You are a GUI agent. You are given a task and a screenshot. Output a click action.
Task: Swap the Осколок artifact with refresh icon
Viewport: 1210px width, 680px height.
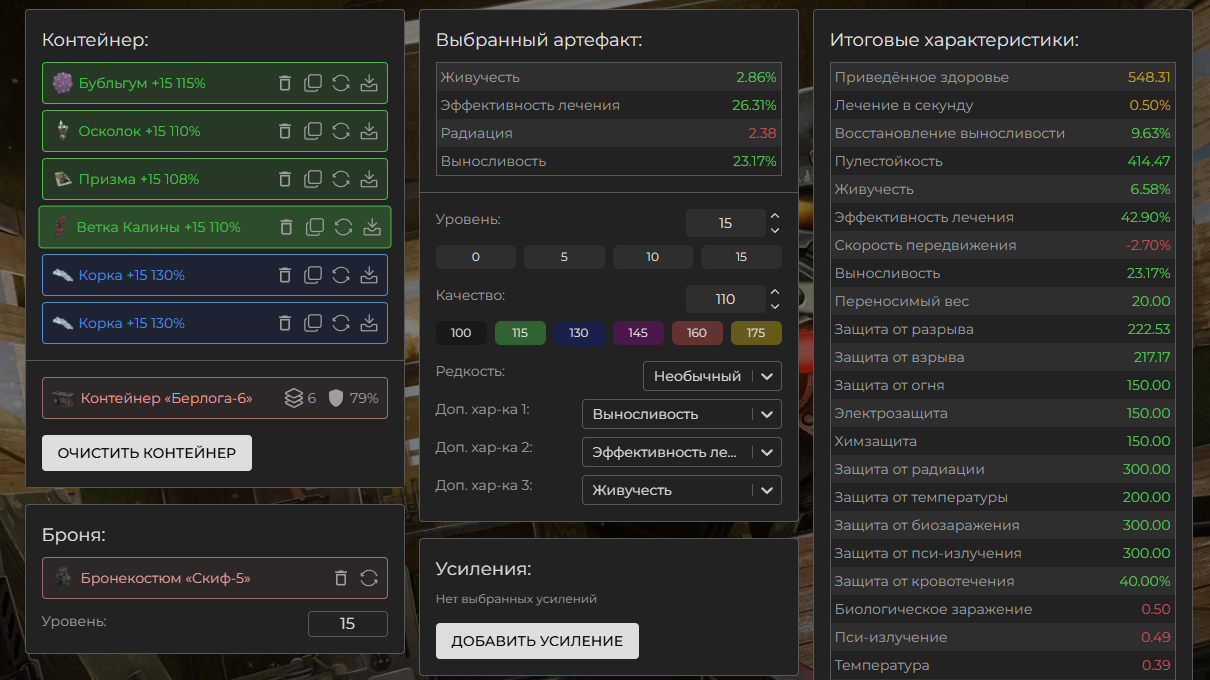coord(341,131)
